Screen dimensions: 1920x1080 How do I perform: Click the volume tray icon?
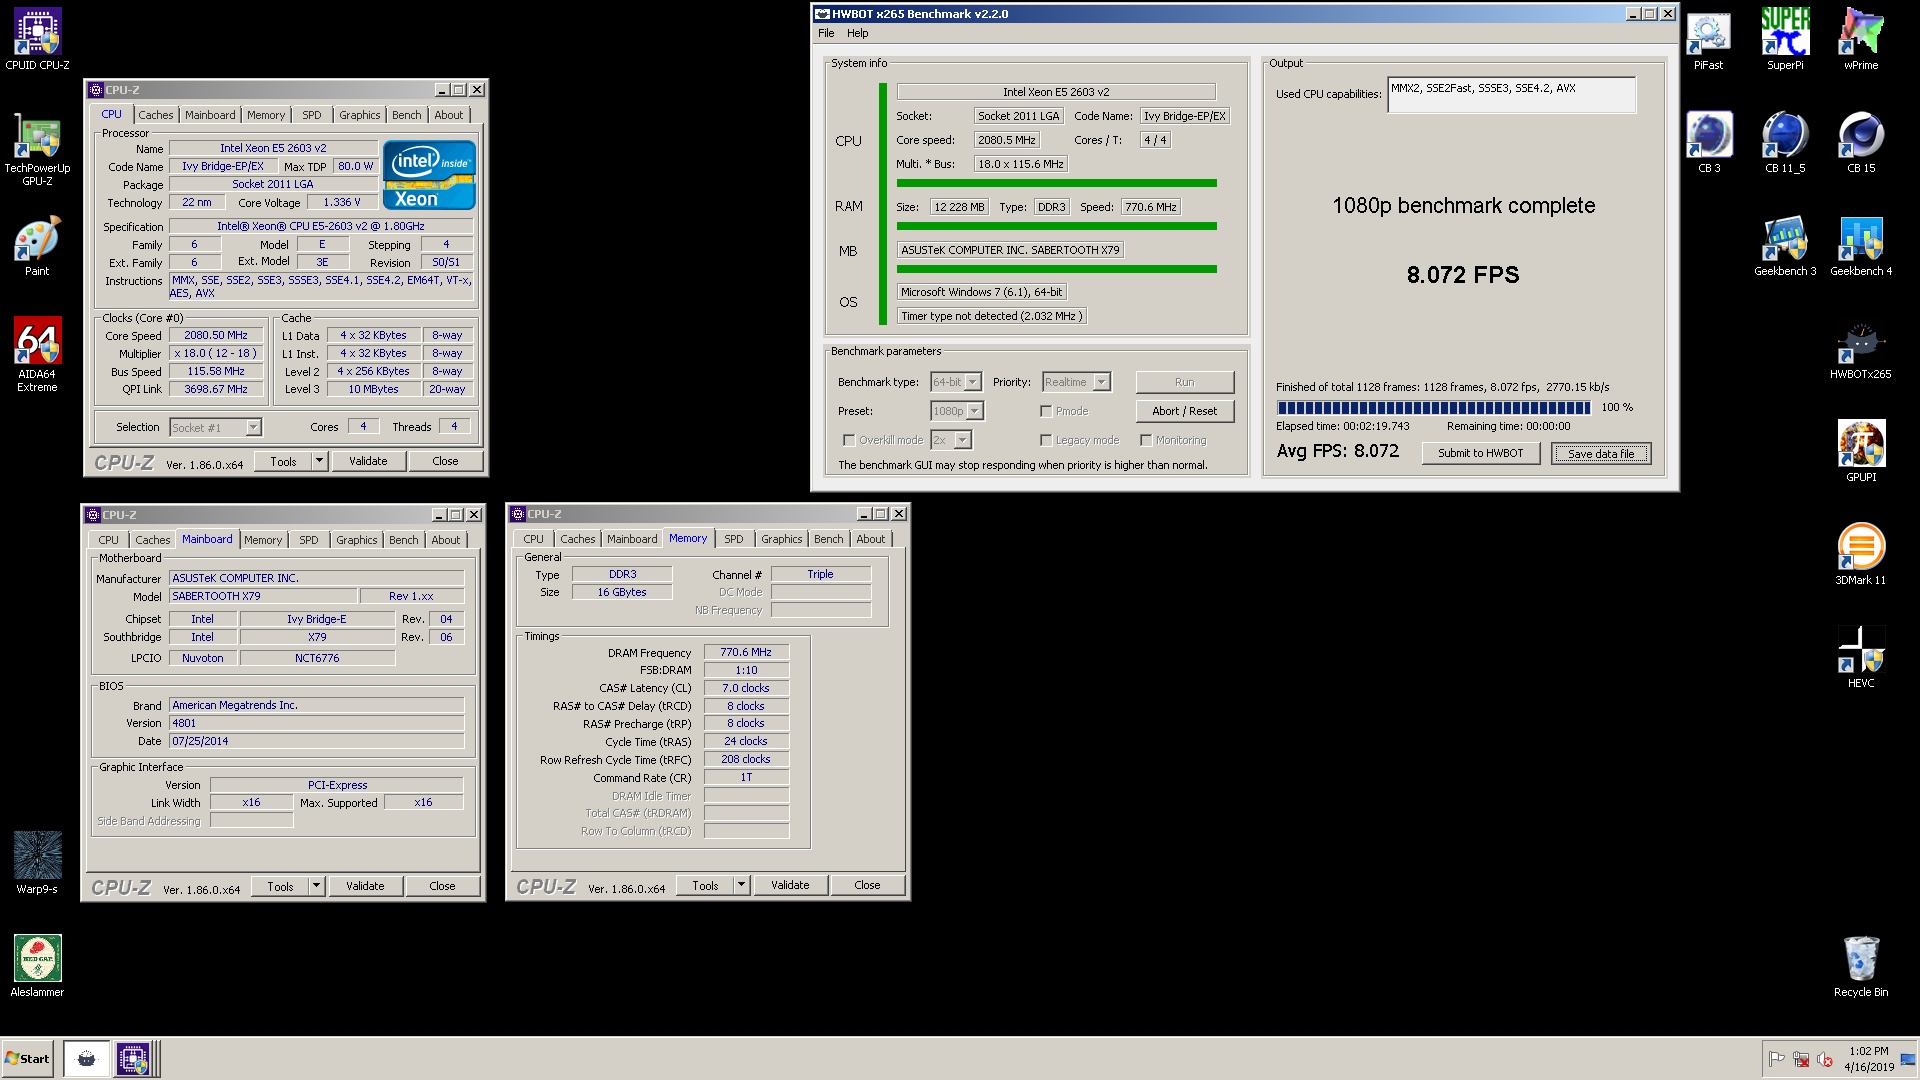pos(1825,1059)
